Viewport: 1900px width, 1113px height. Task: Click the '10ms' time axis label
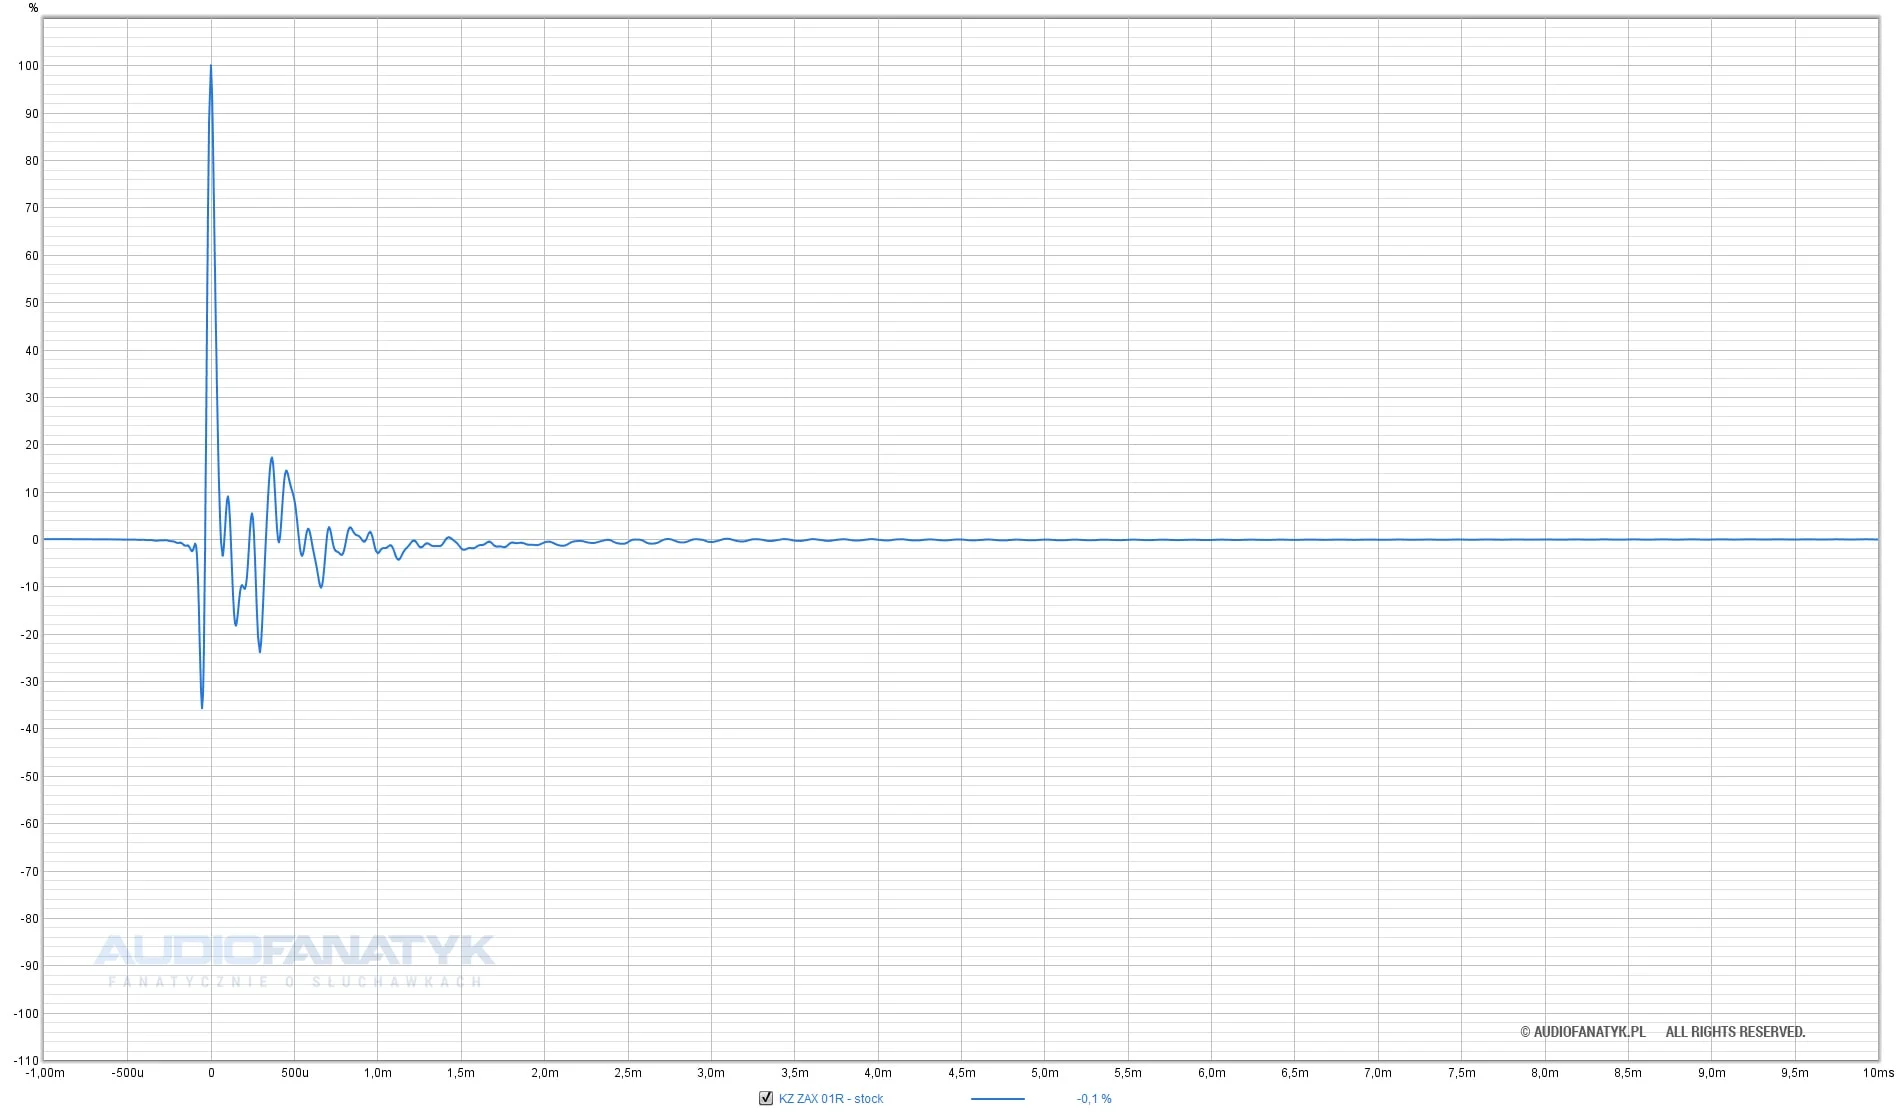point(1879,1073)
